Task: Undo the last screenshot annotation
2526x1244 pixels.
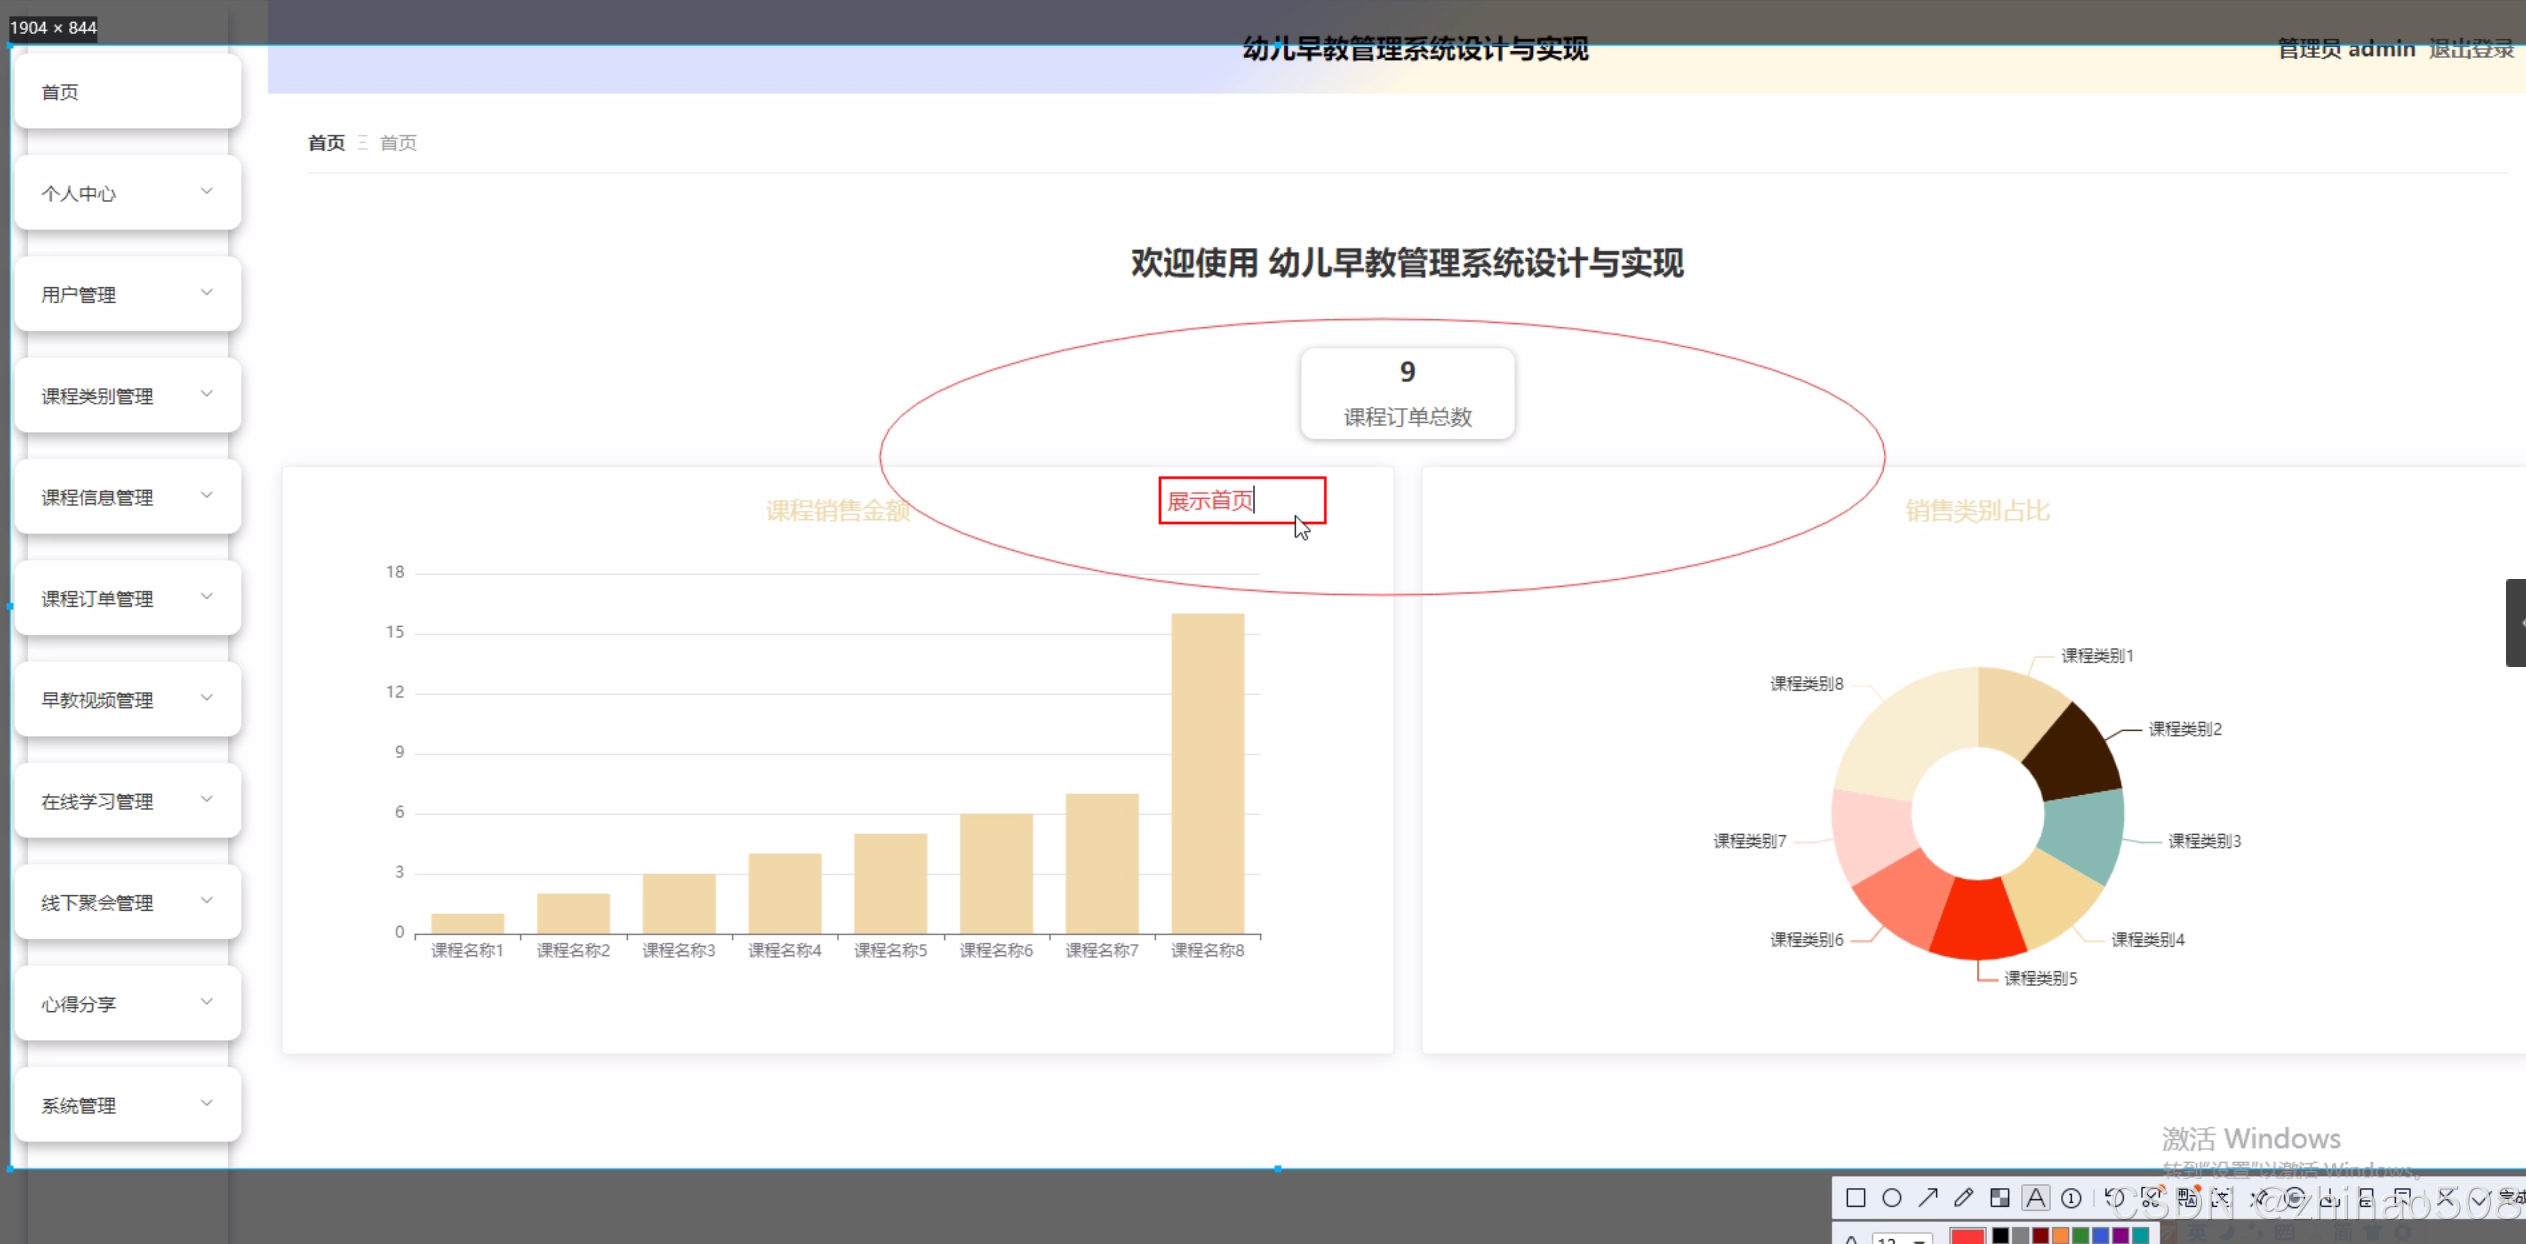Action: [2114, 1198]
